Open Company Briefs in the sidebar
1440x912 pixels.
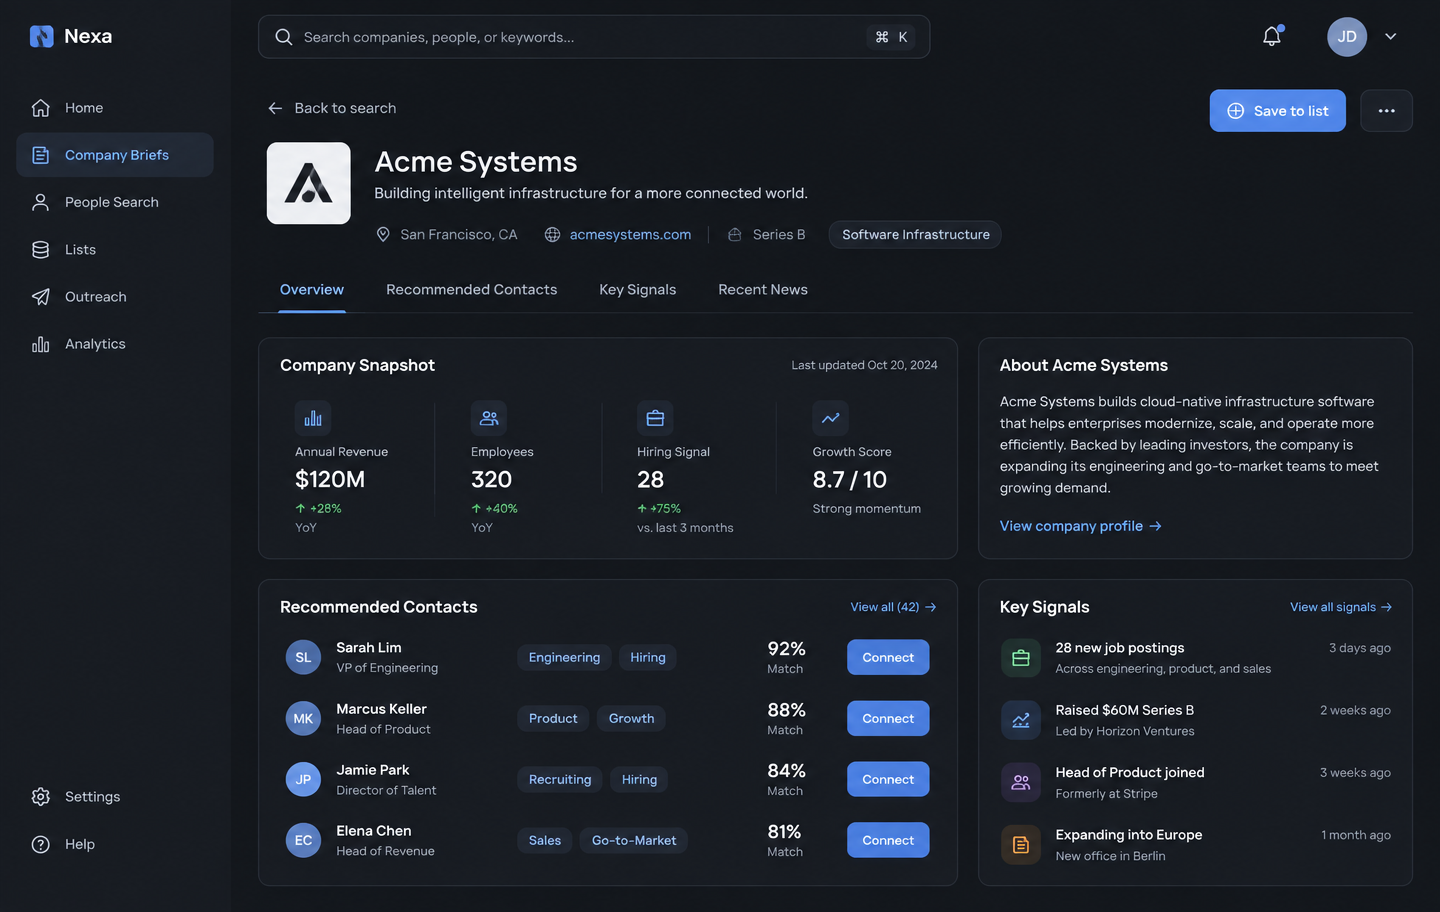coord(115,155)
